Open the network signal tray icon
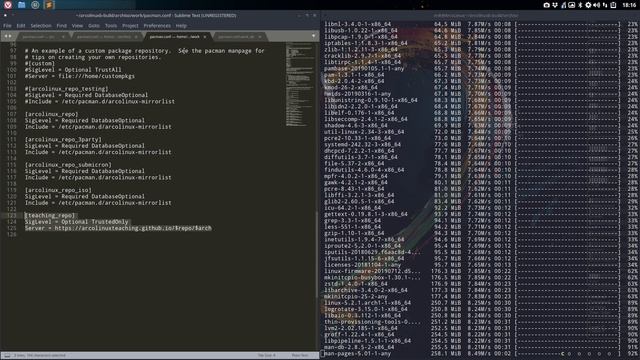This screenshot has width=640, height=360. tap(564, 5)
